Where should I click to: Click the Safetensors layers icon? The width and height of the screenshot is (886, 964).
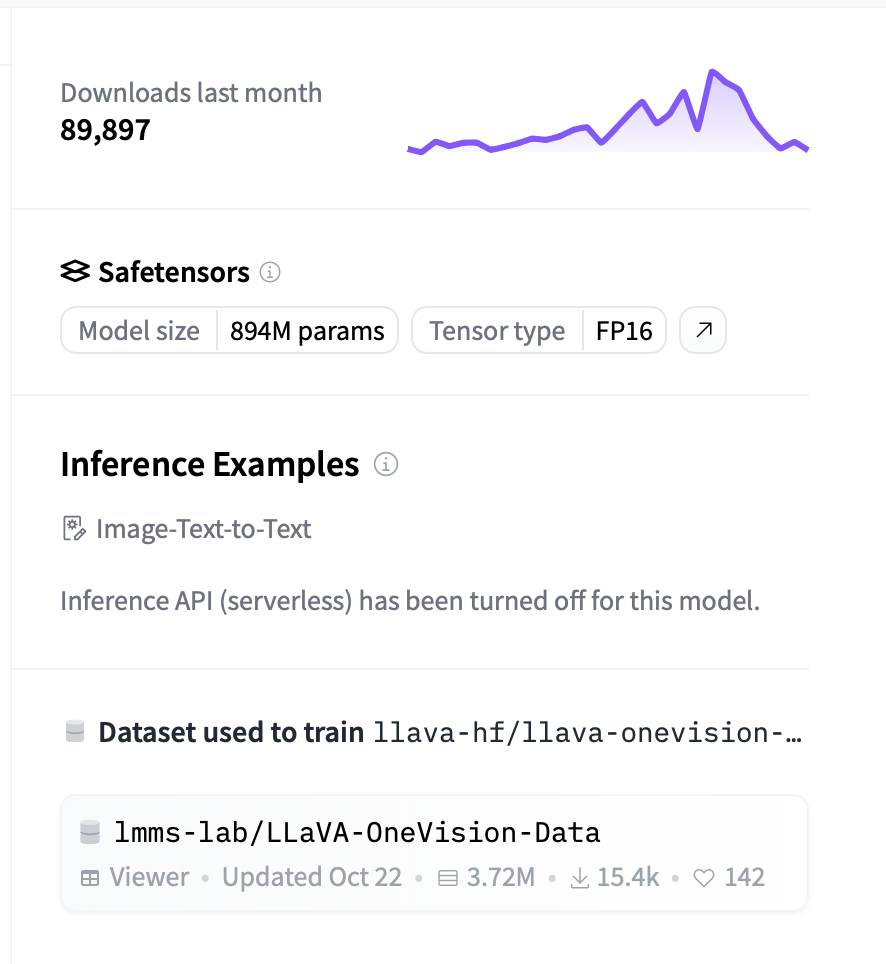click(75, 271)
